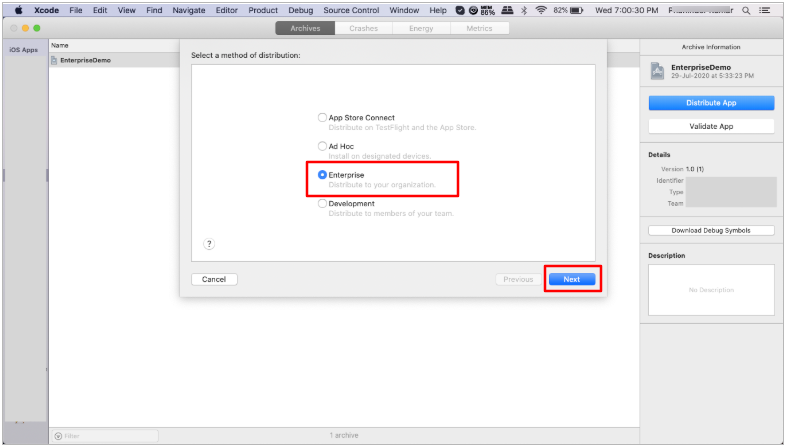Click the Description text box
Screen dimensions: 786x447
tap(711, 290)
